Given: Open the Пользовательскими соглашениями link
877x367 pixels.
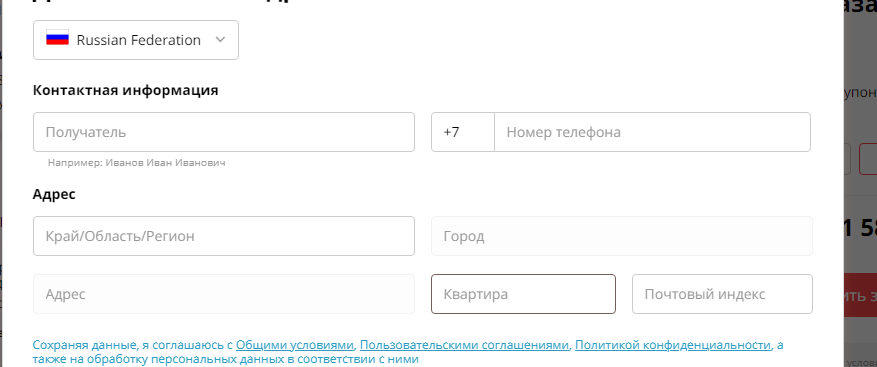Looking at the screenshot, I should coord(464,345).
